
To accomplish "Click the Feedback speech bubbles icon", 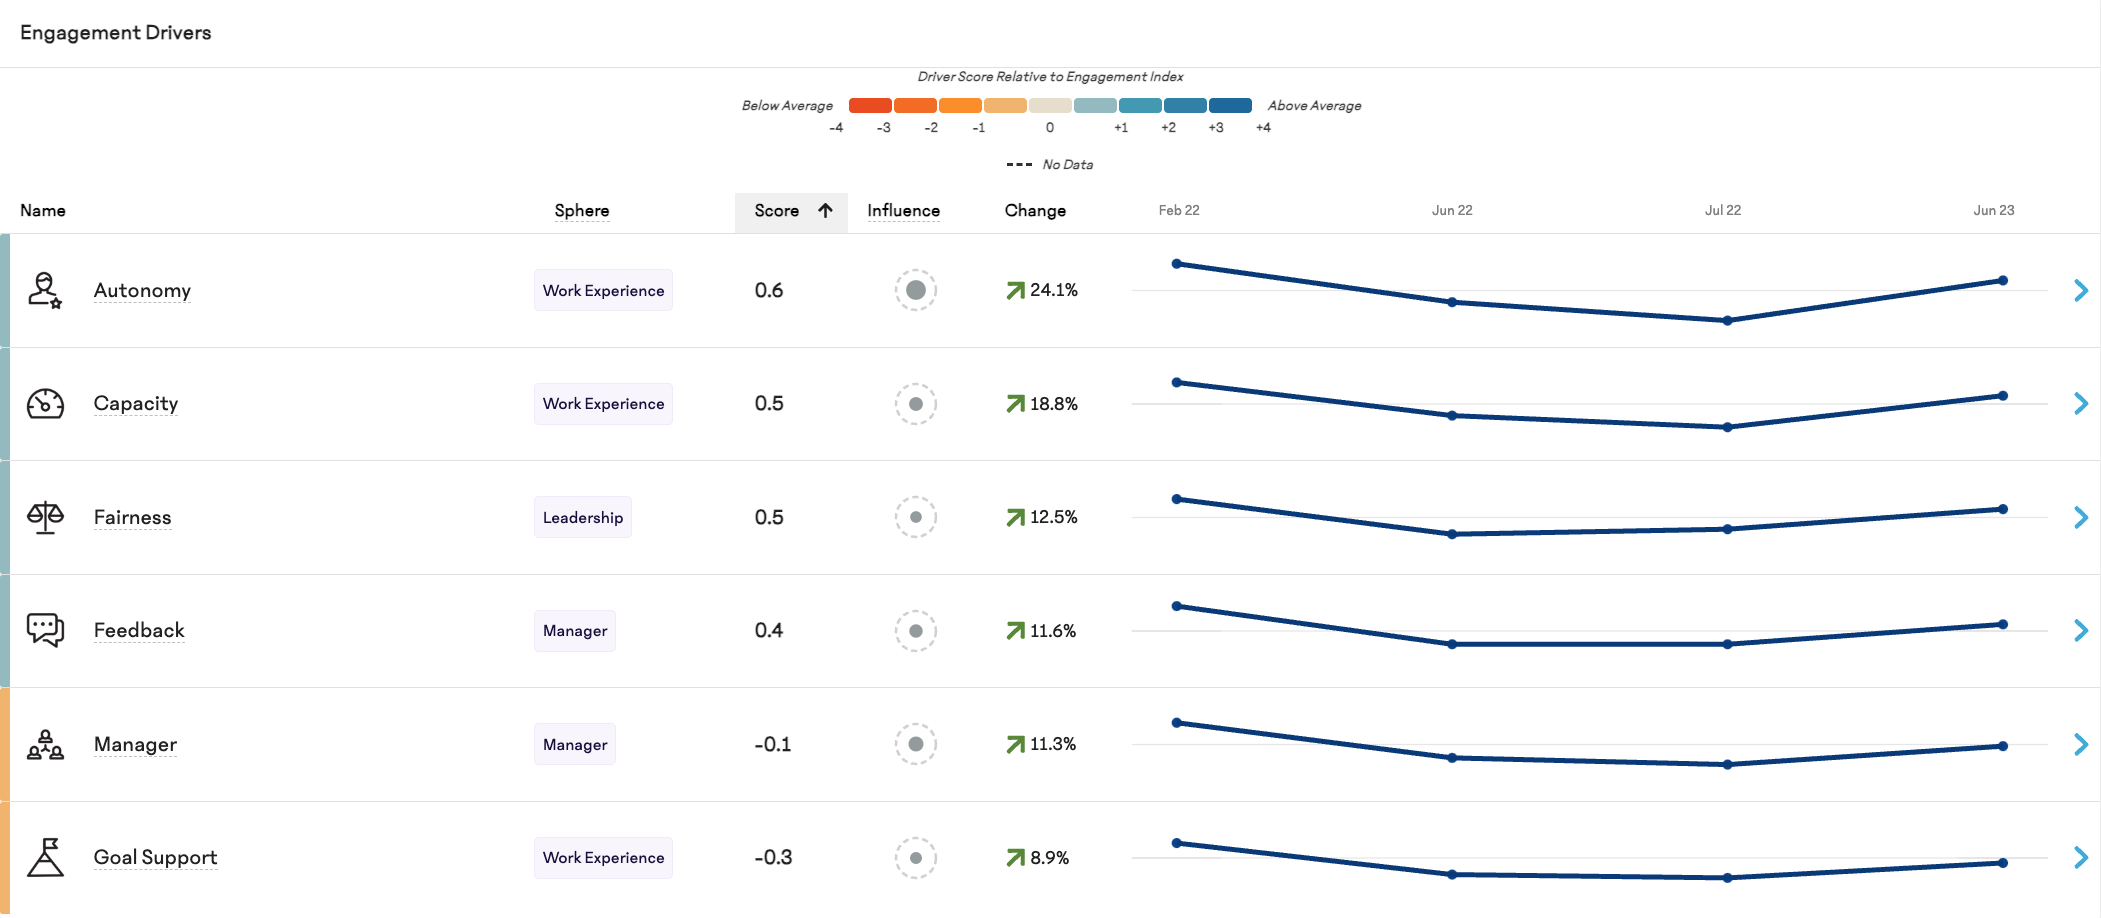I will coord(45,630).
